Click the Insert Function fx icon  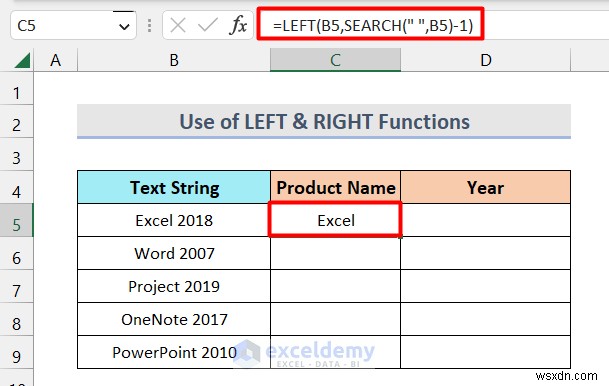[238, 26]
